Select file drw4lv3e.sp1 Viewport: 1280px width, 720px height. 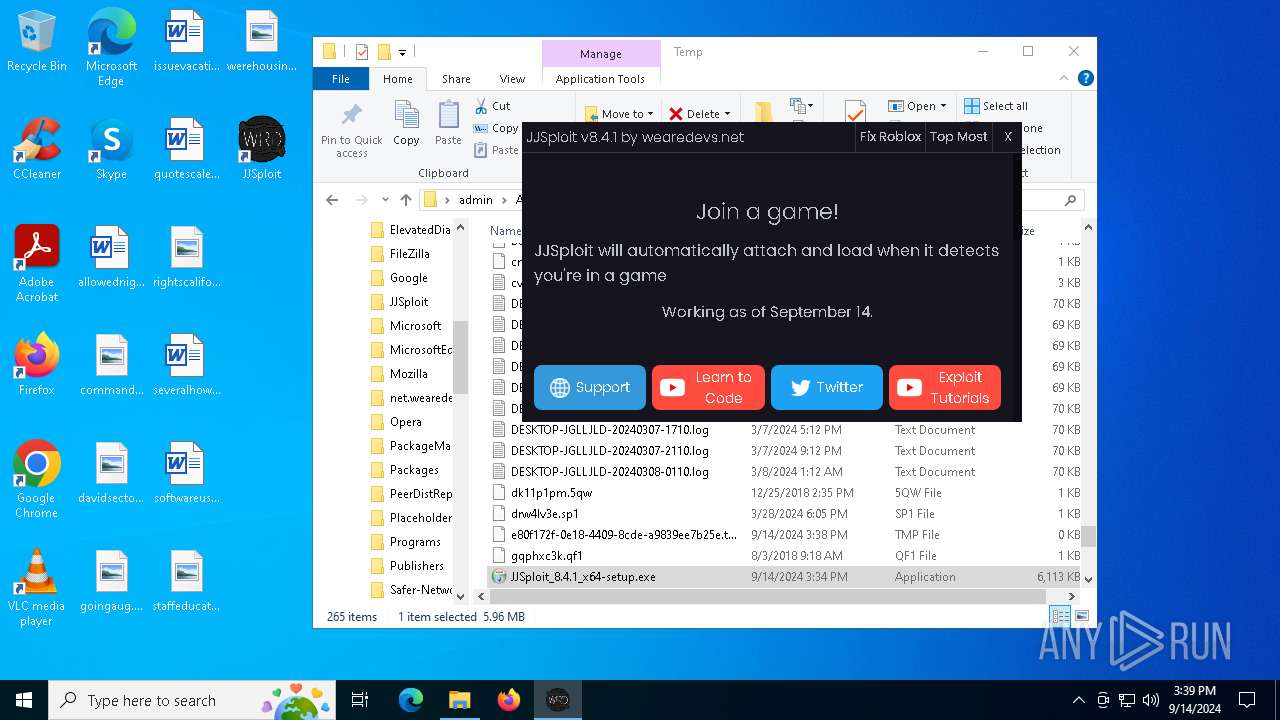click(x=785, y=514)
